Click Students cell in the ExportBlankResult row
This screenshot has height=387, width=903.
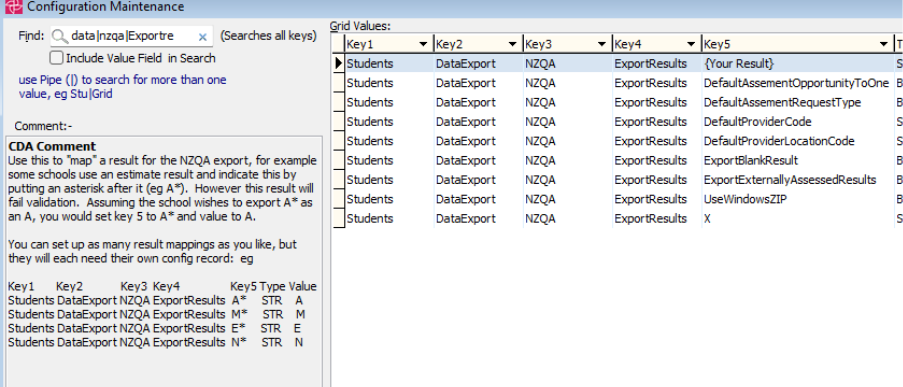pos(389,161)
